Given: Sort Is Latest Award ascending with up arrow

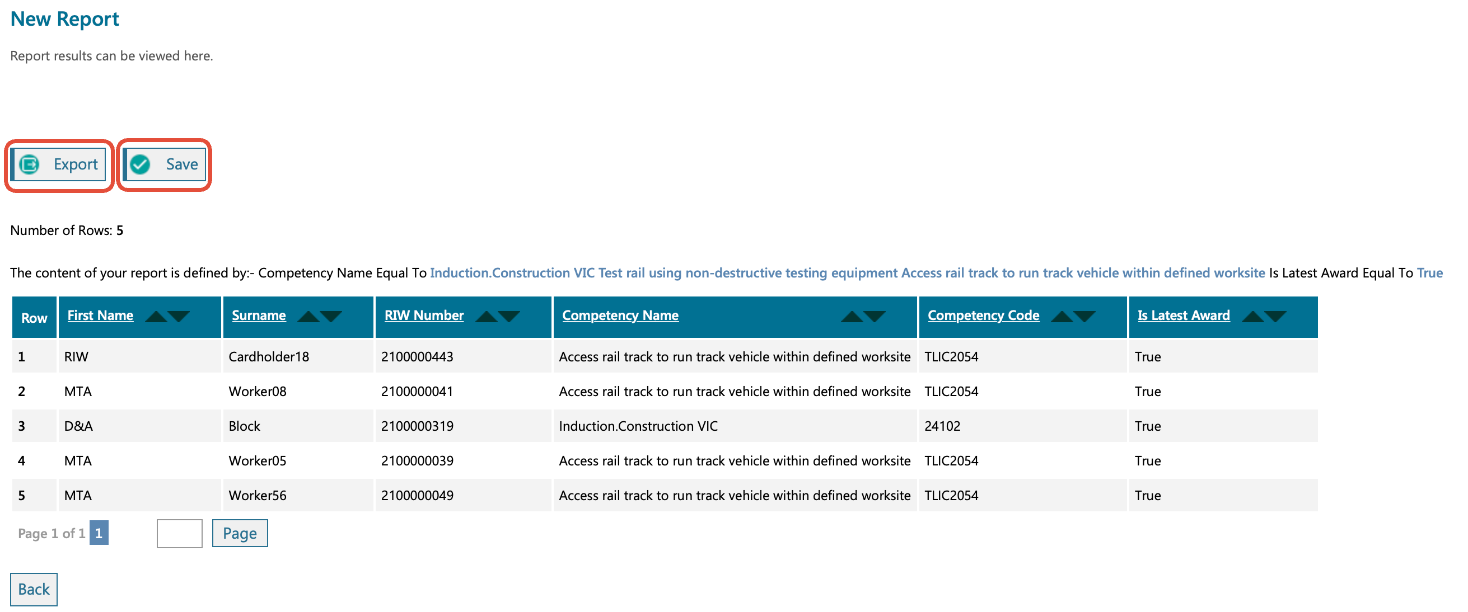Looking at the screenshot, I should (x=1252, y=317).
